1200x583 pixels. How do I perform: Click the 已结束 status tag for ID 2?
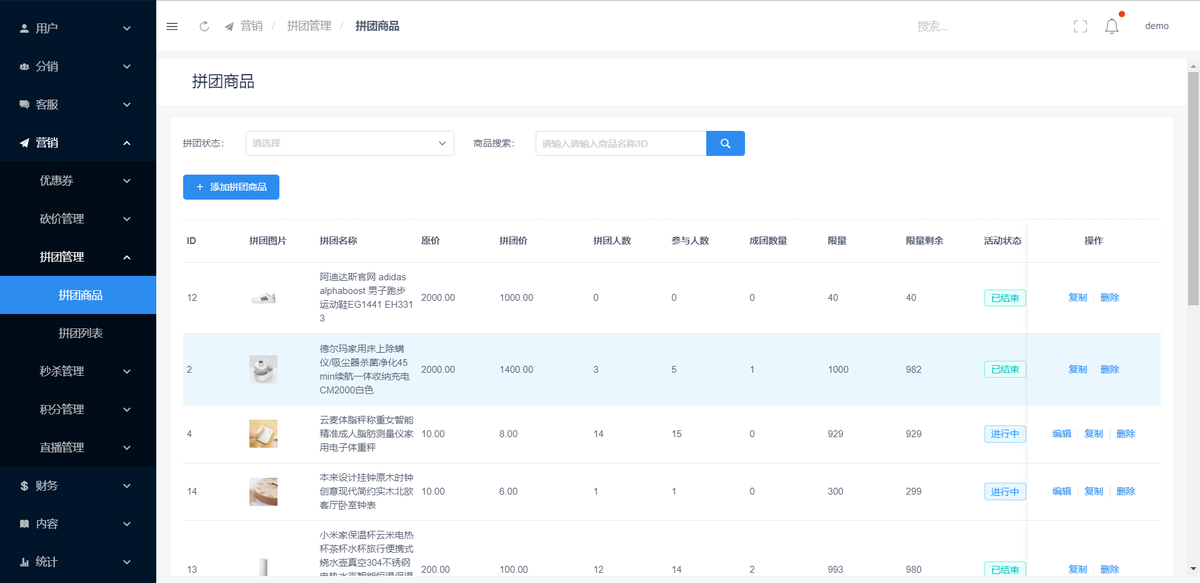coord(1005,370)
